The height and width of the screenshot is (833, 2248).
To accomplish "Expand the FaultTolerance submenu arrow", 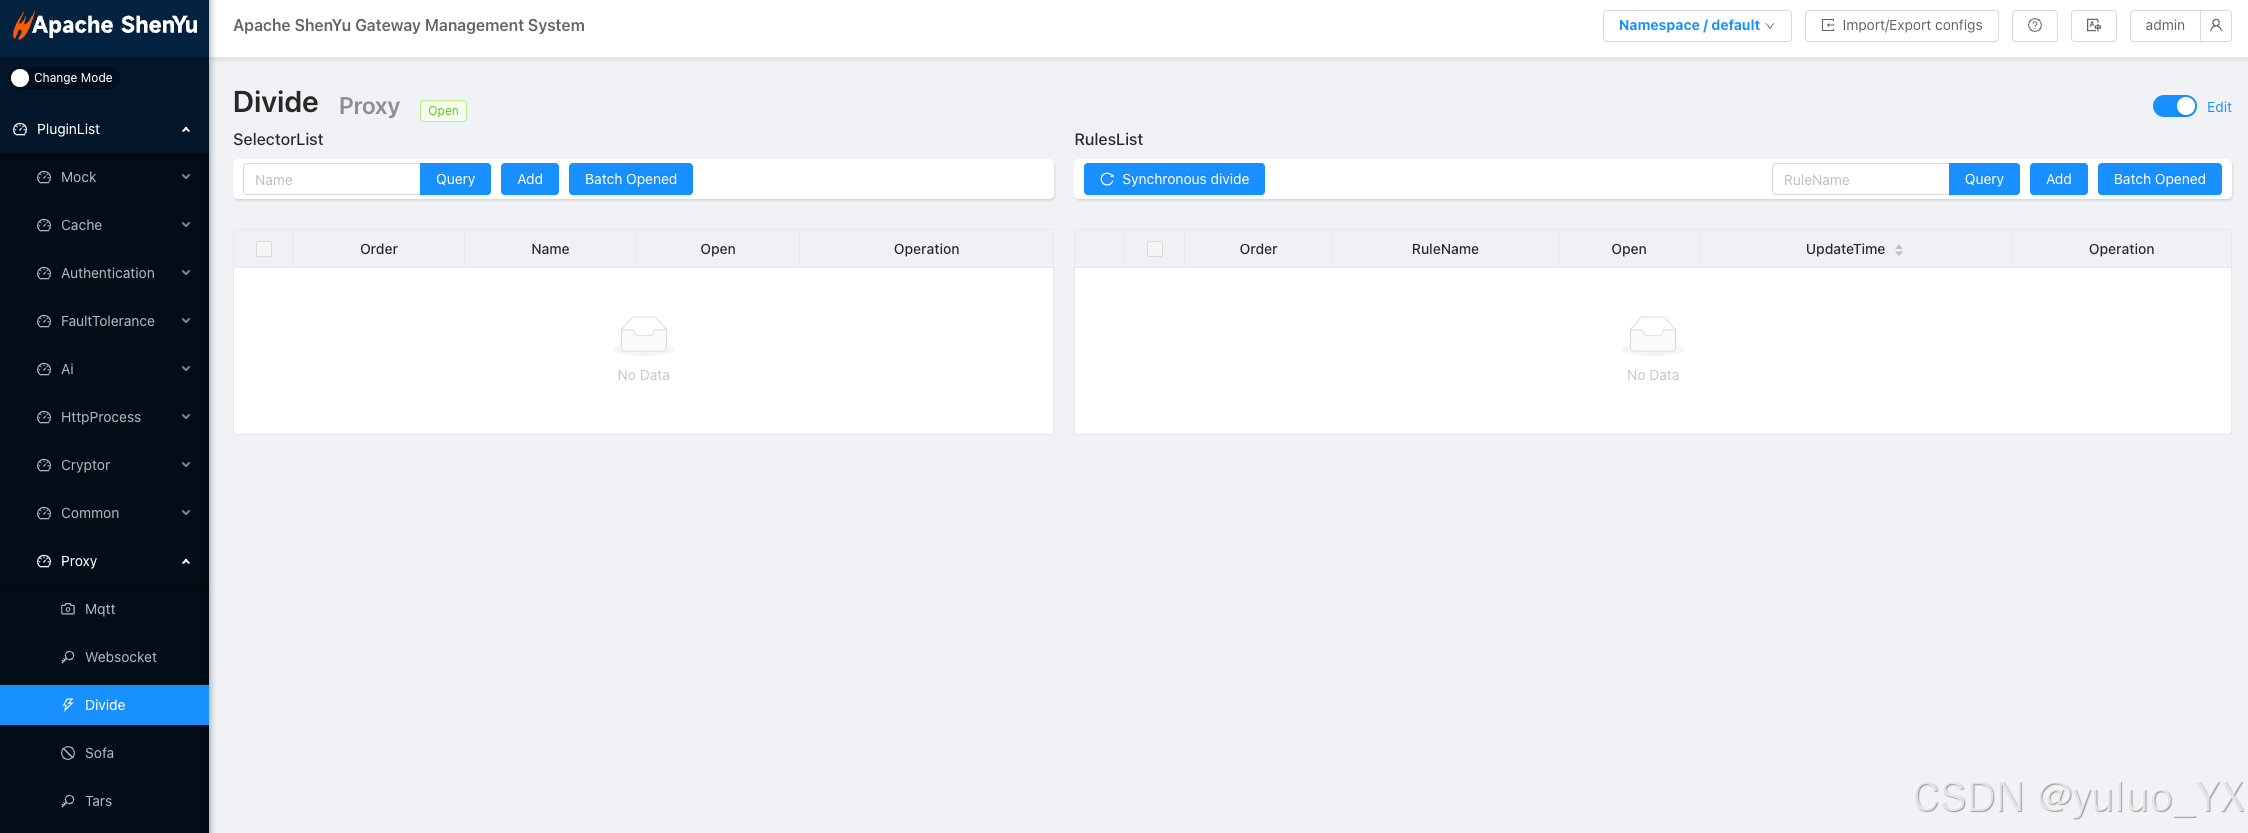I will [x=186, y=321].
